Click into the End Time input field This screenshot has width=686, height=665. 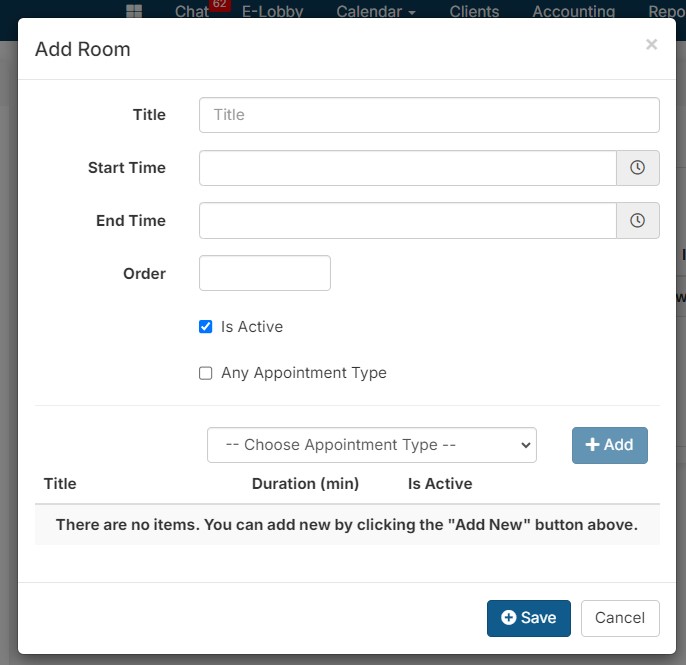tap(407, 221)
